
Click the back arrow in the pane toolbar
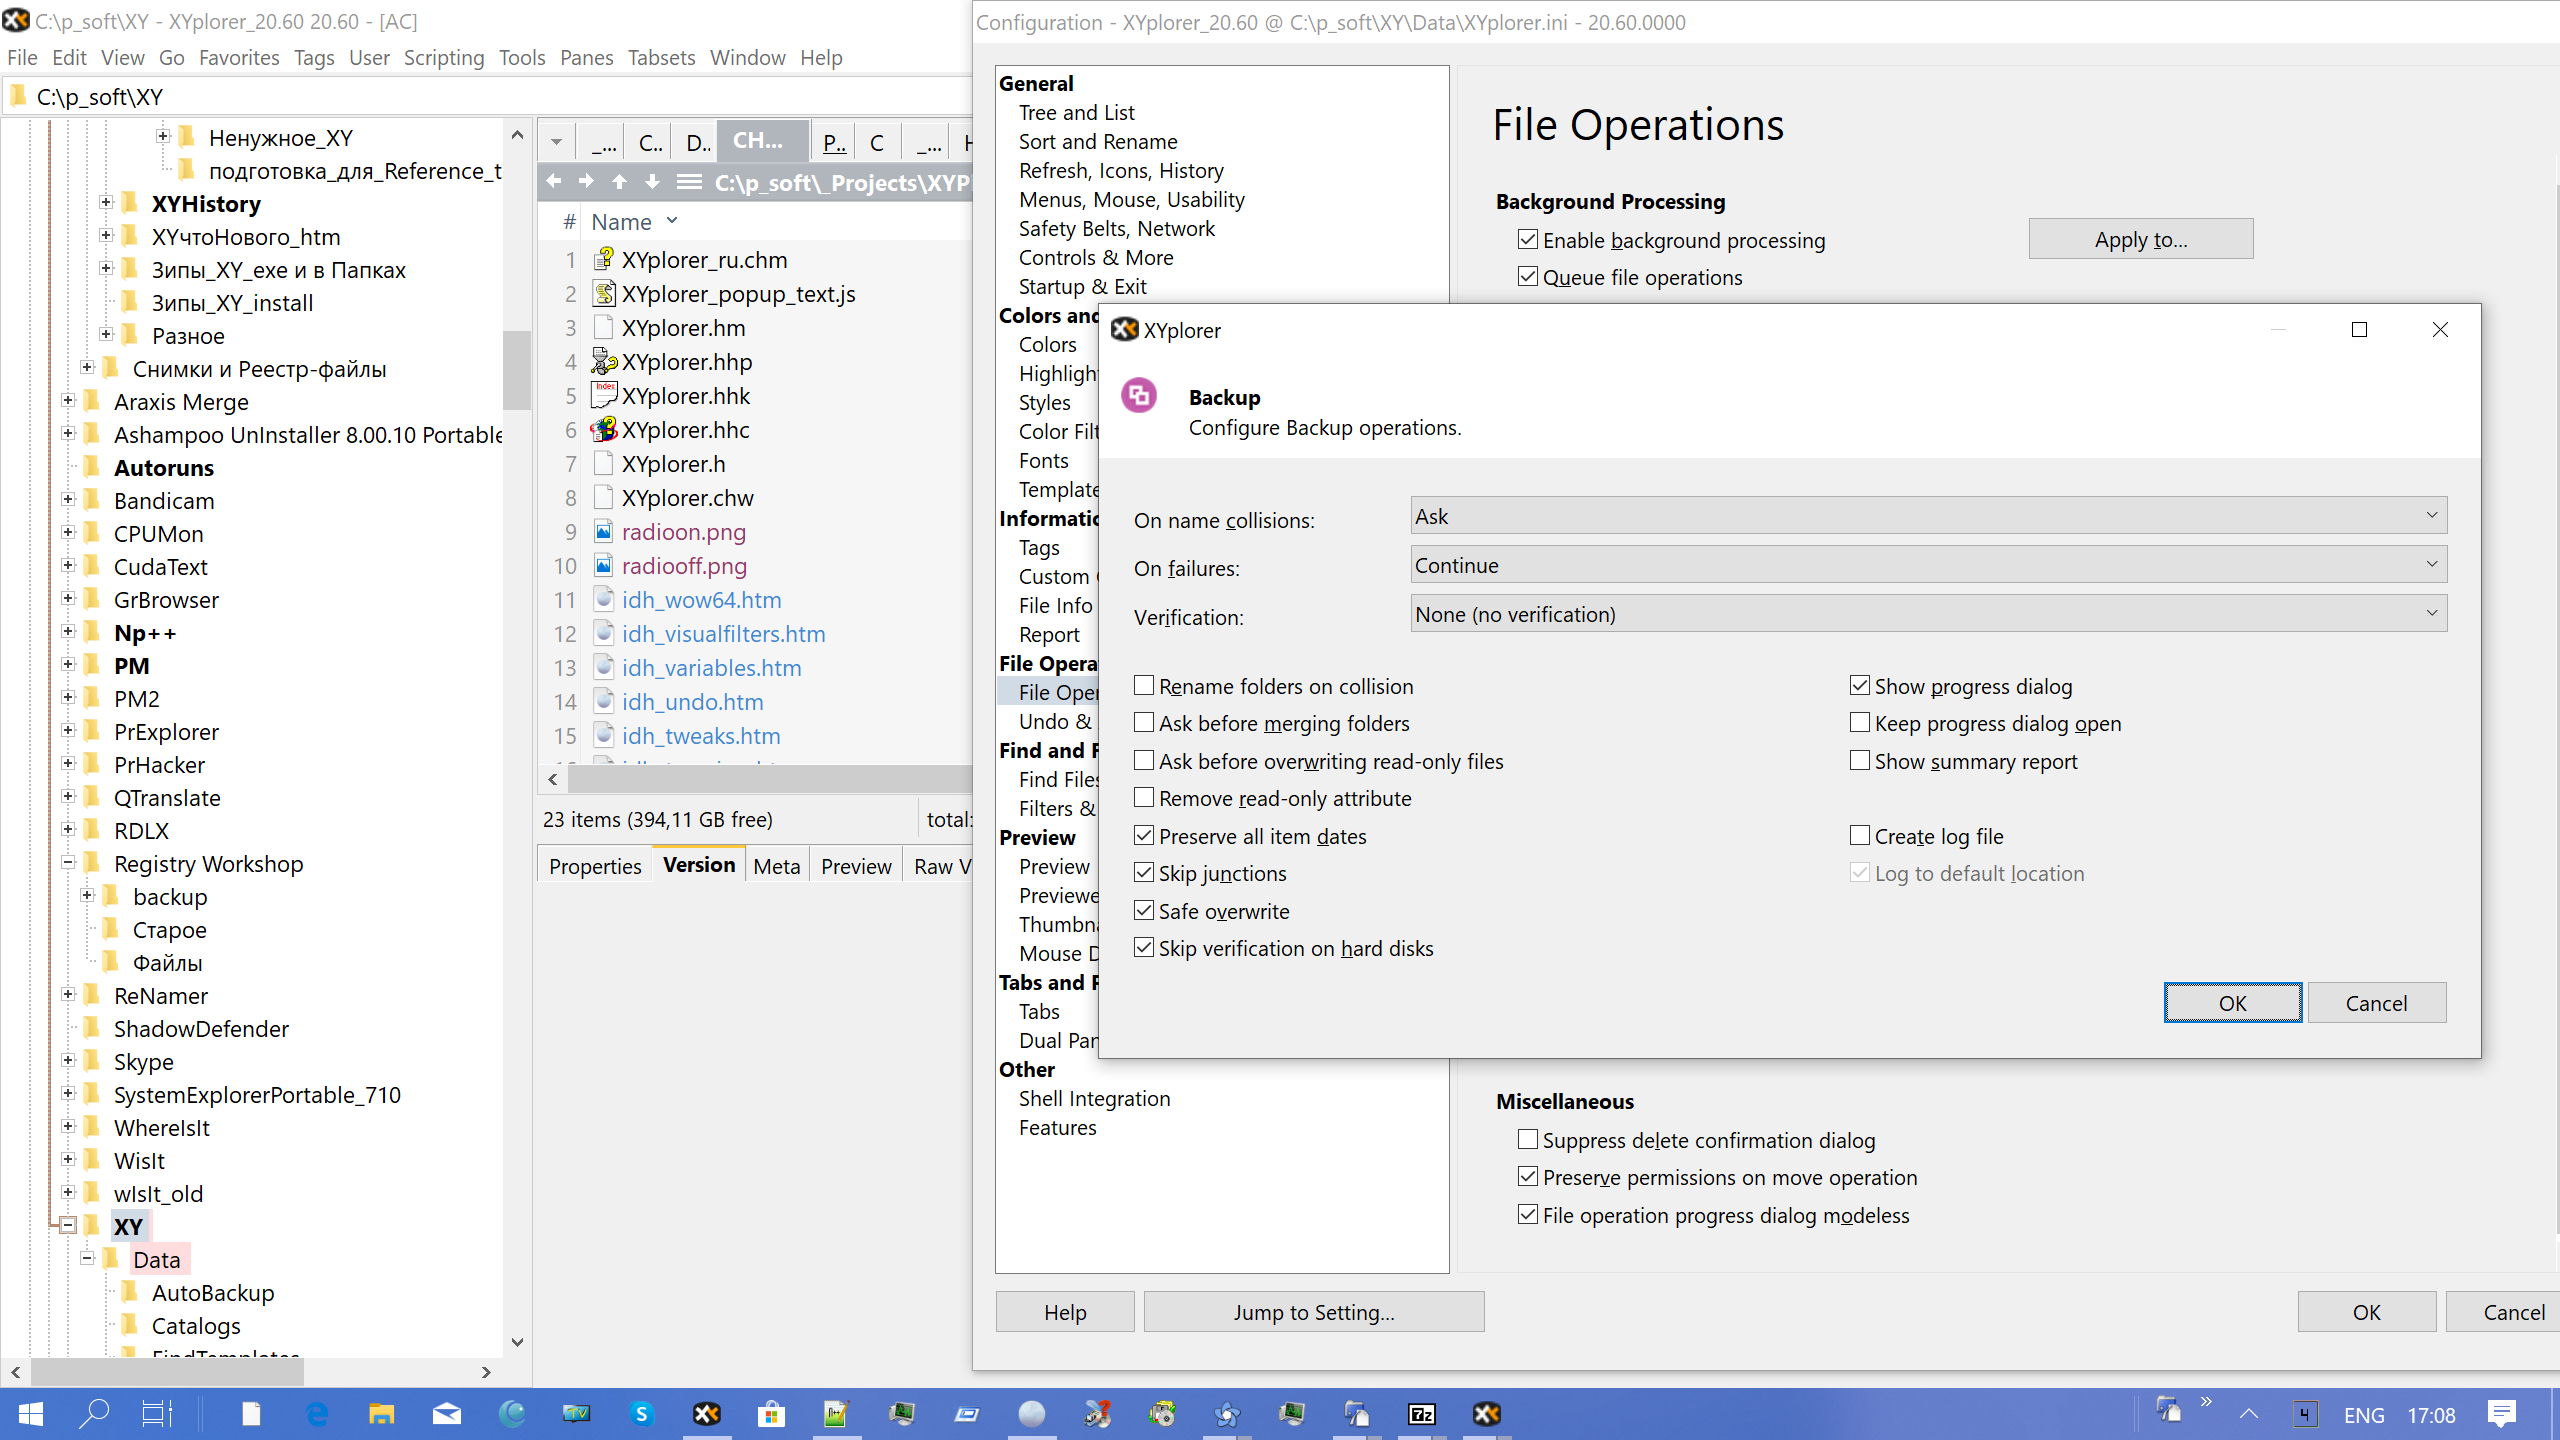[554, 182]
